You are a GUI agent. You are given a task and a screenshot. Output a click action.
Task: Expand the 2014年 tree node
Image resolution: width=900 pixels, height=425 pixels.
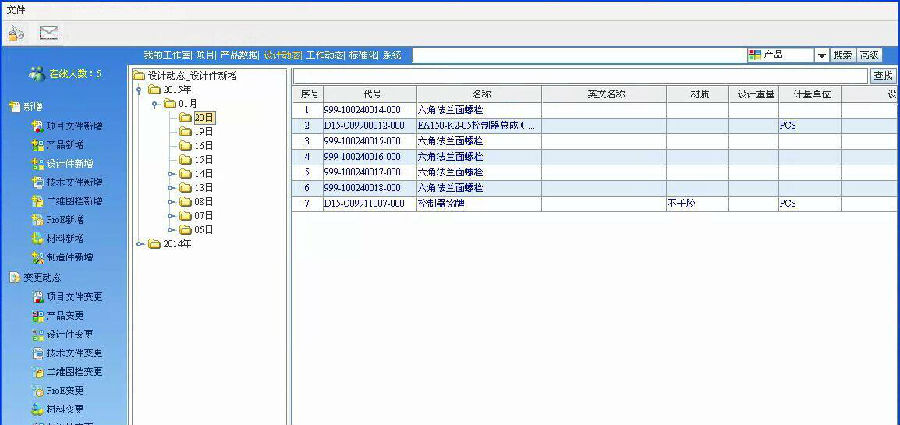tap(139, 244)
